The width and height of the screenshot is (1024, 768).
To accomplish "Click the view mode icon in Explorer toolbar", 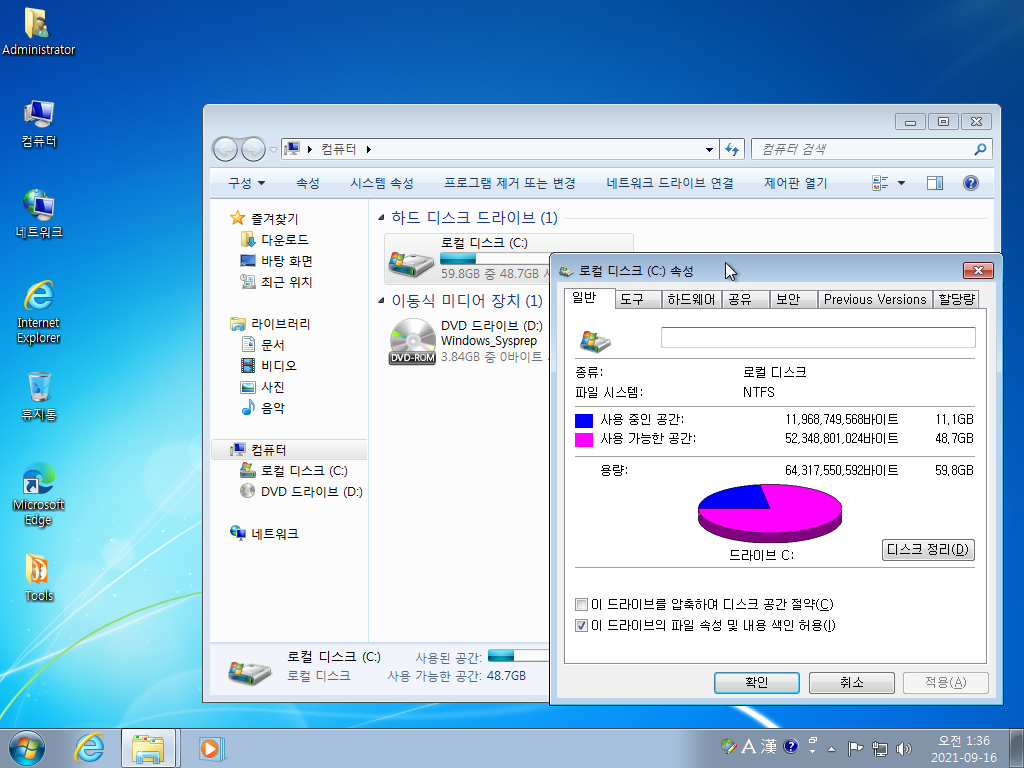I will coord(880,183).
